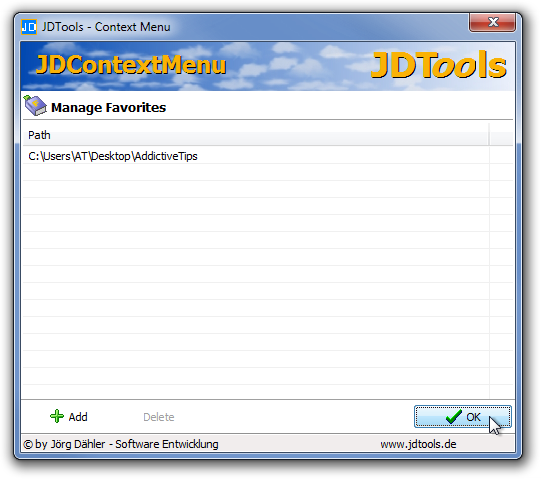541x479 pixels.
Task: Click the JDTools logo in banner
Action: coord(439,65)
